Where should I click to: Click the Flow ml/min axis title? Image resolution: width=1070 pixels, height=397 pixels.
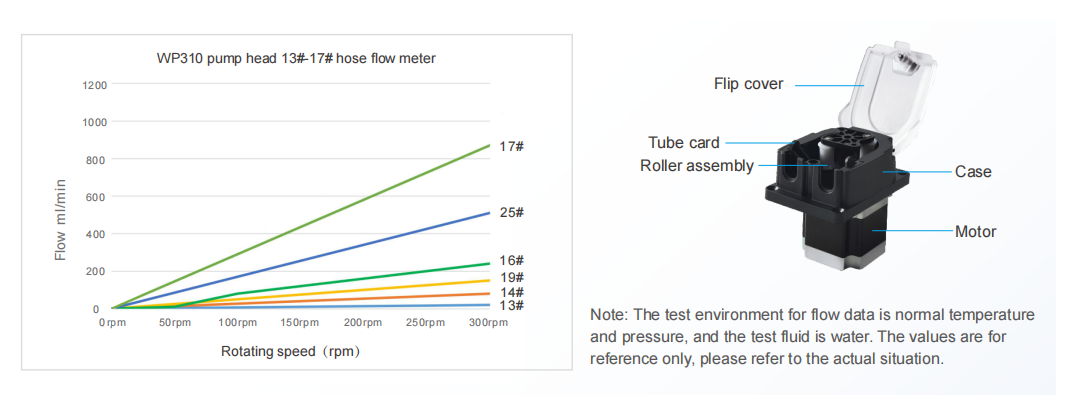[61, 222]
